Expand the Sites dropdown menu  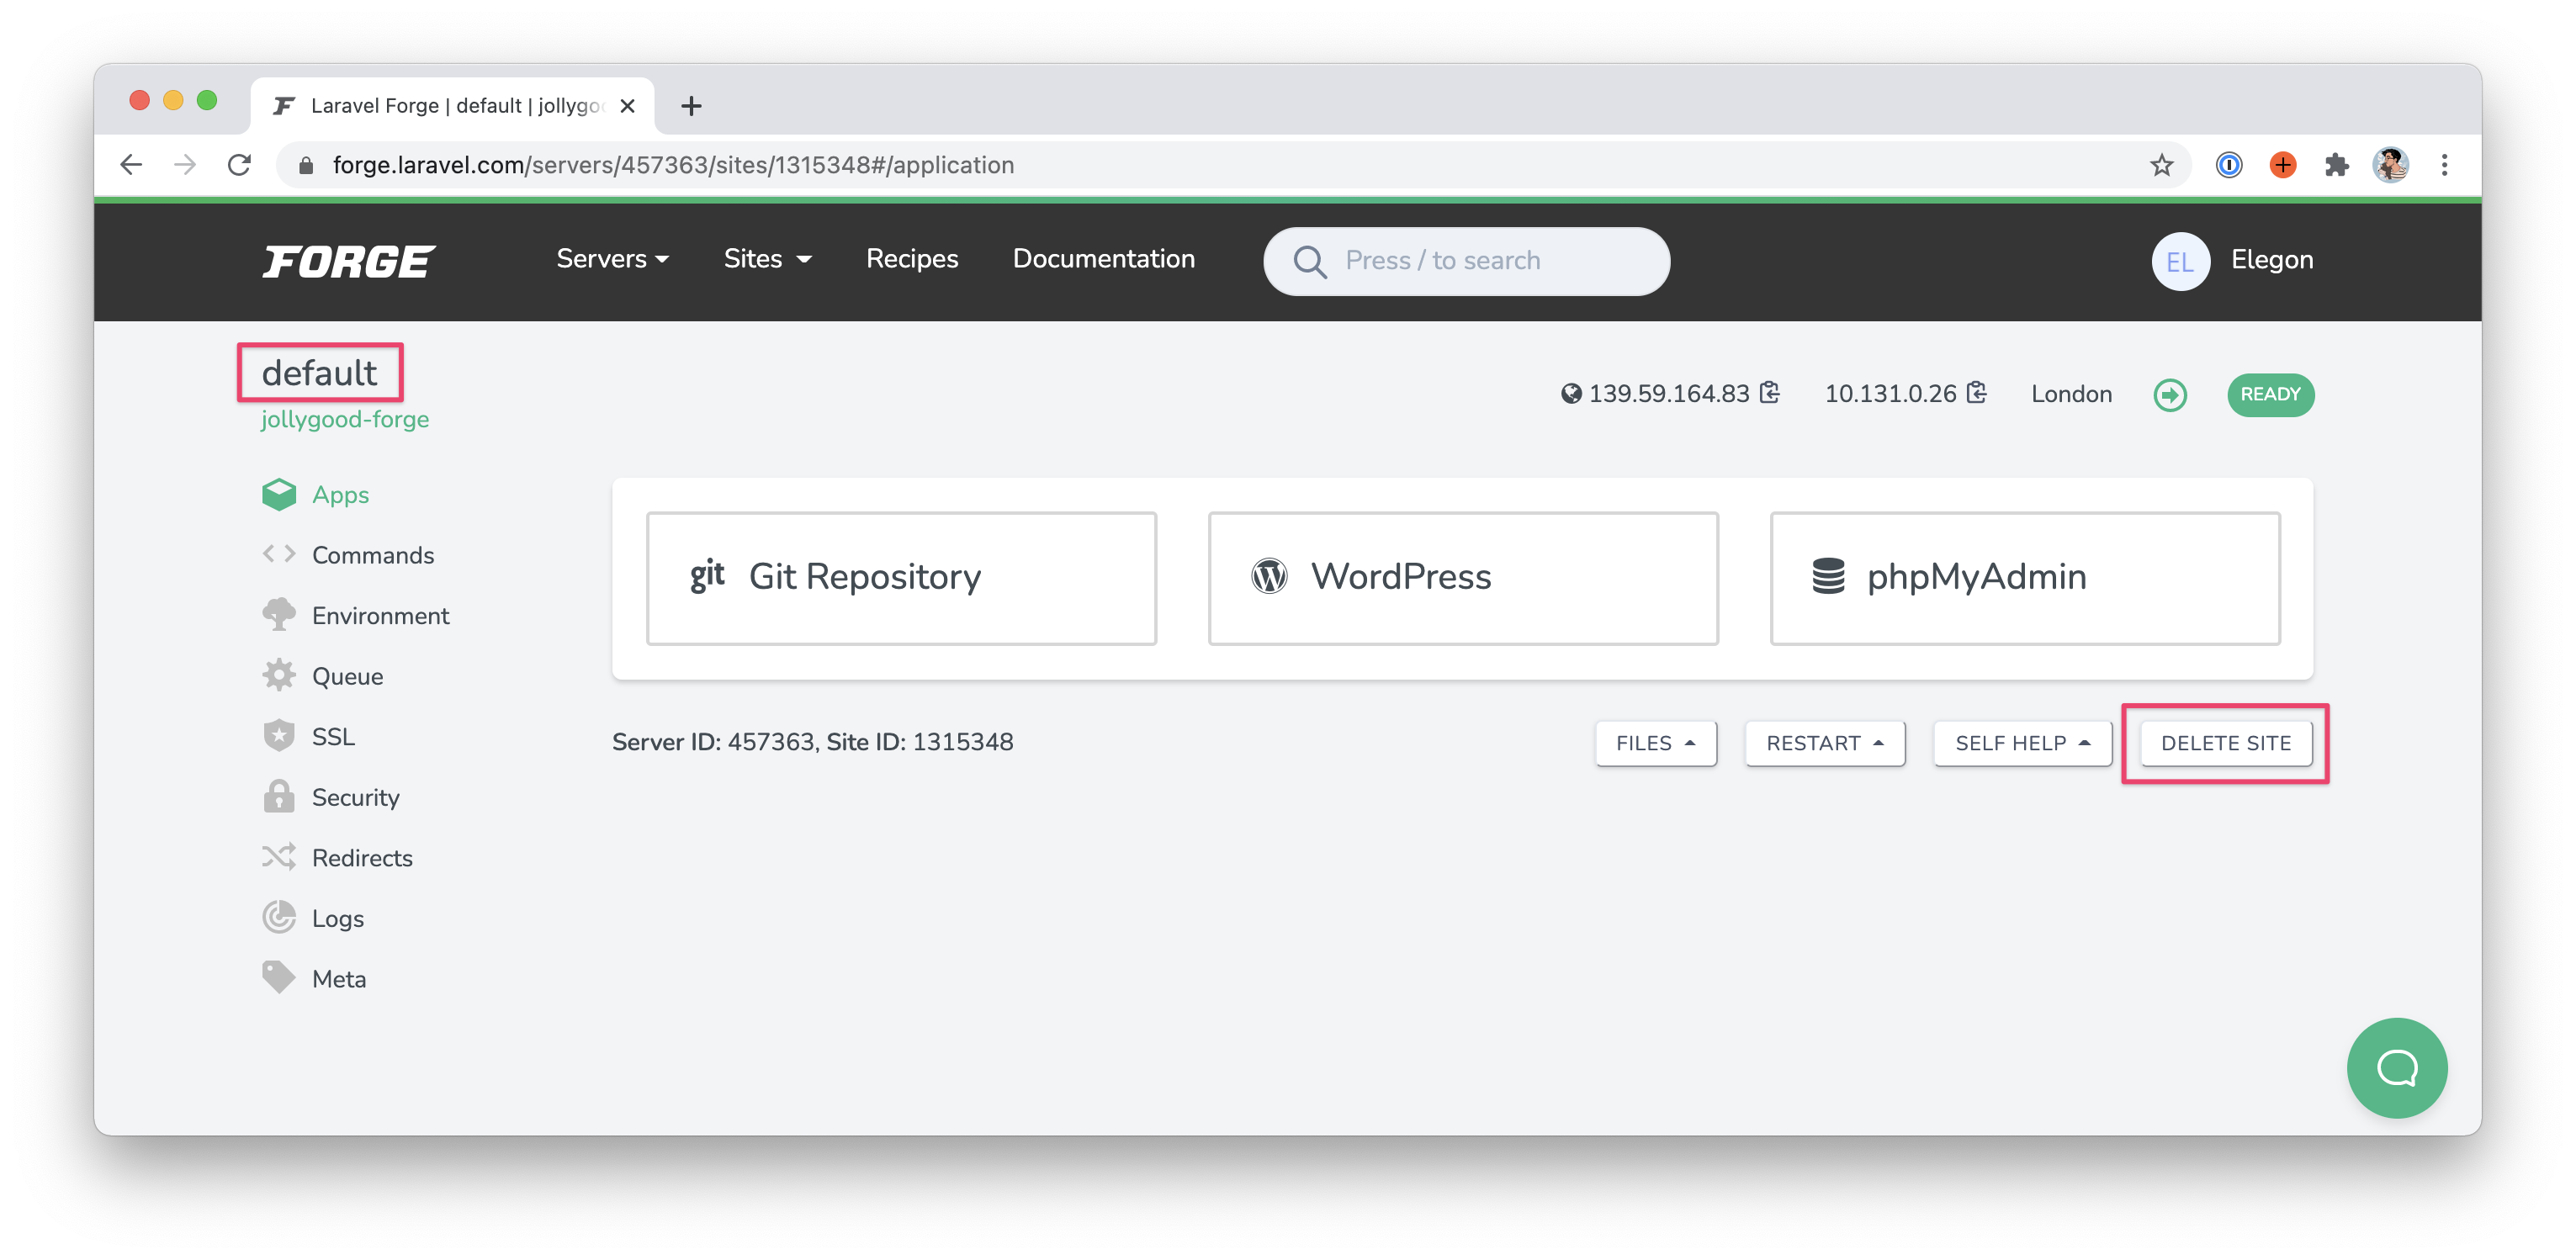click(767, 259)
